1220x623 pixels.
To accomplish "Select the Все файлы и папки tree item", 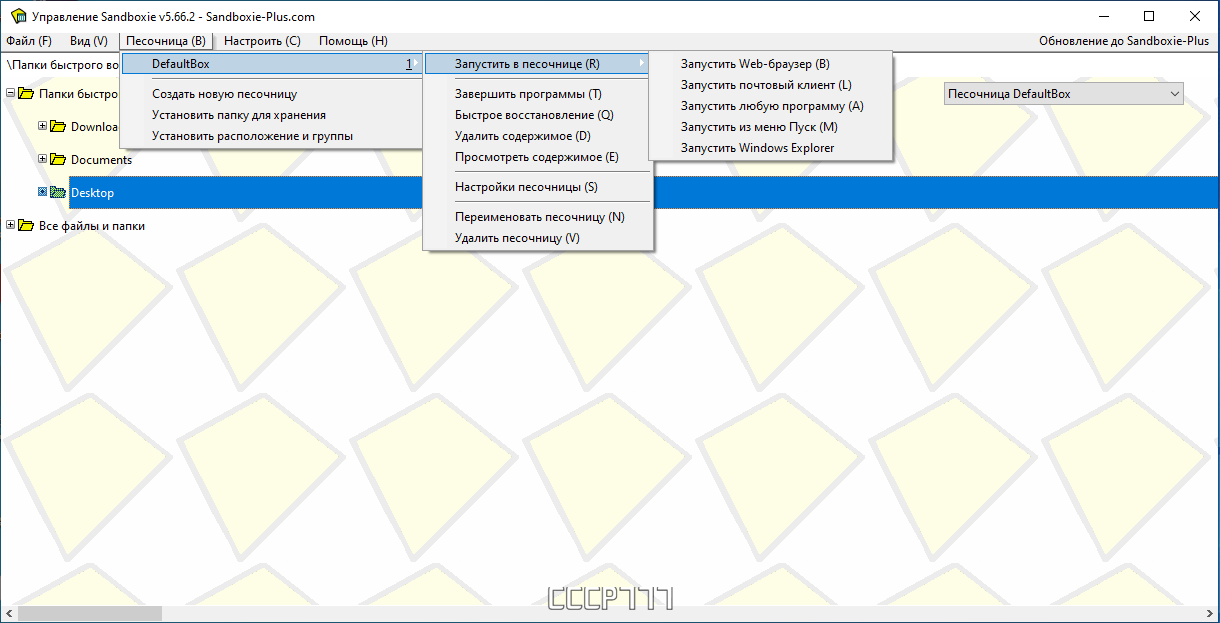I will tap(92, 226).
